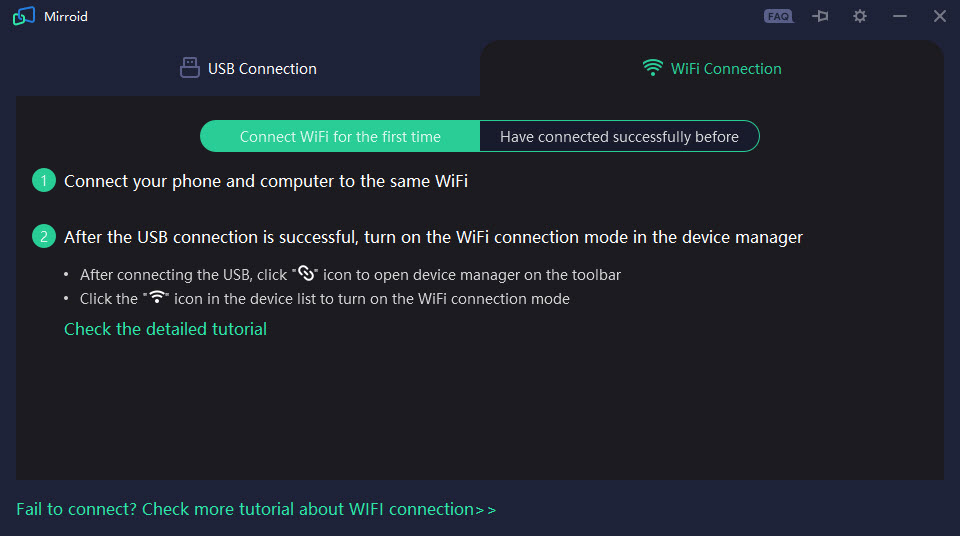Screen dimensions: 960x536
Task: Minimize the Mirroid window
Action: [x=899, y=16]
